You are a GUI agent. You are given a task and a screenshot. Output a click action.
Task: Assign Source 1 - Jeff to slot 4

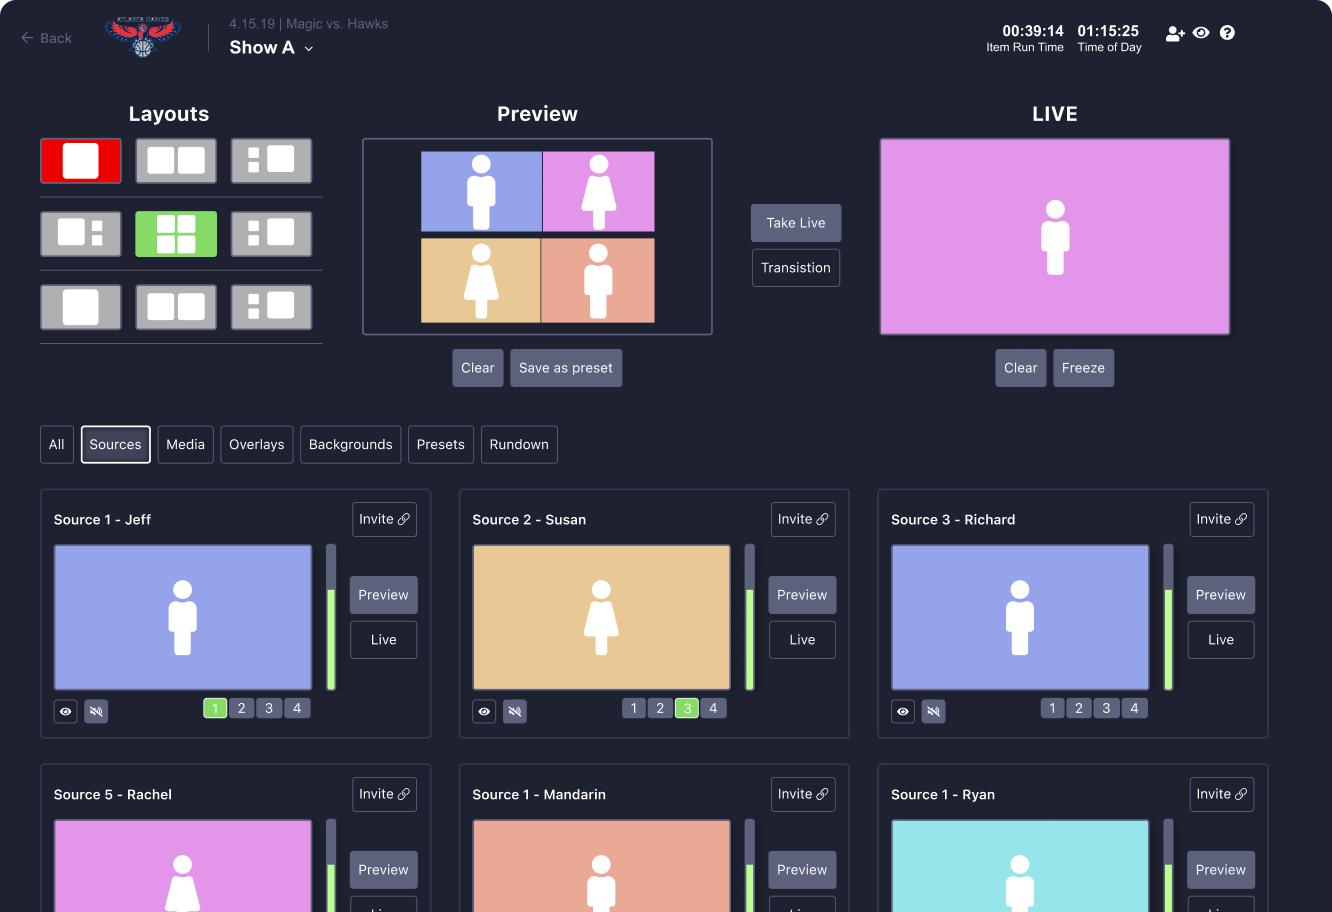coord(297,708)
